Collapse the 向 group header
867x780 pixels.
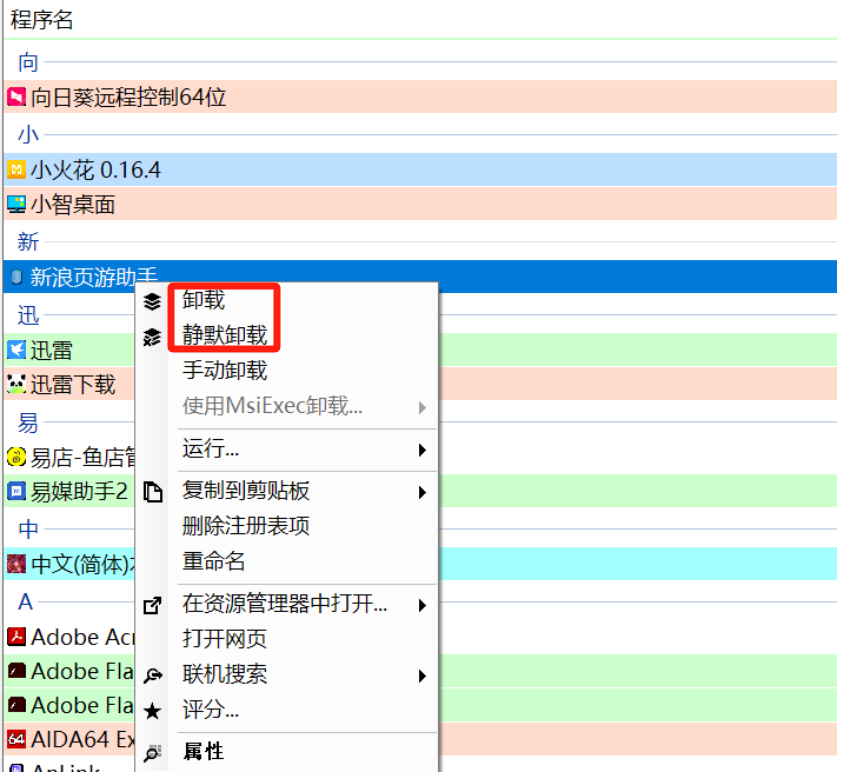coord(28,62)
